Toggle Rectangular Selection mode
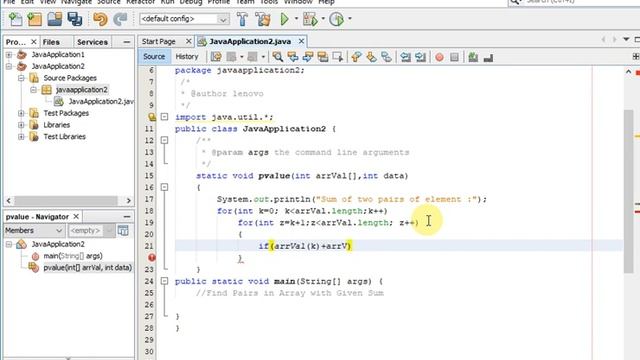The width and height of the screenshot is (640, 360). coord(338,57)
